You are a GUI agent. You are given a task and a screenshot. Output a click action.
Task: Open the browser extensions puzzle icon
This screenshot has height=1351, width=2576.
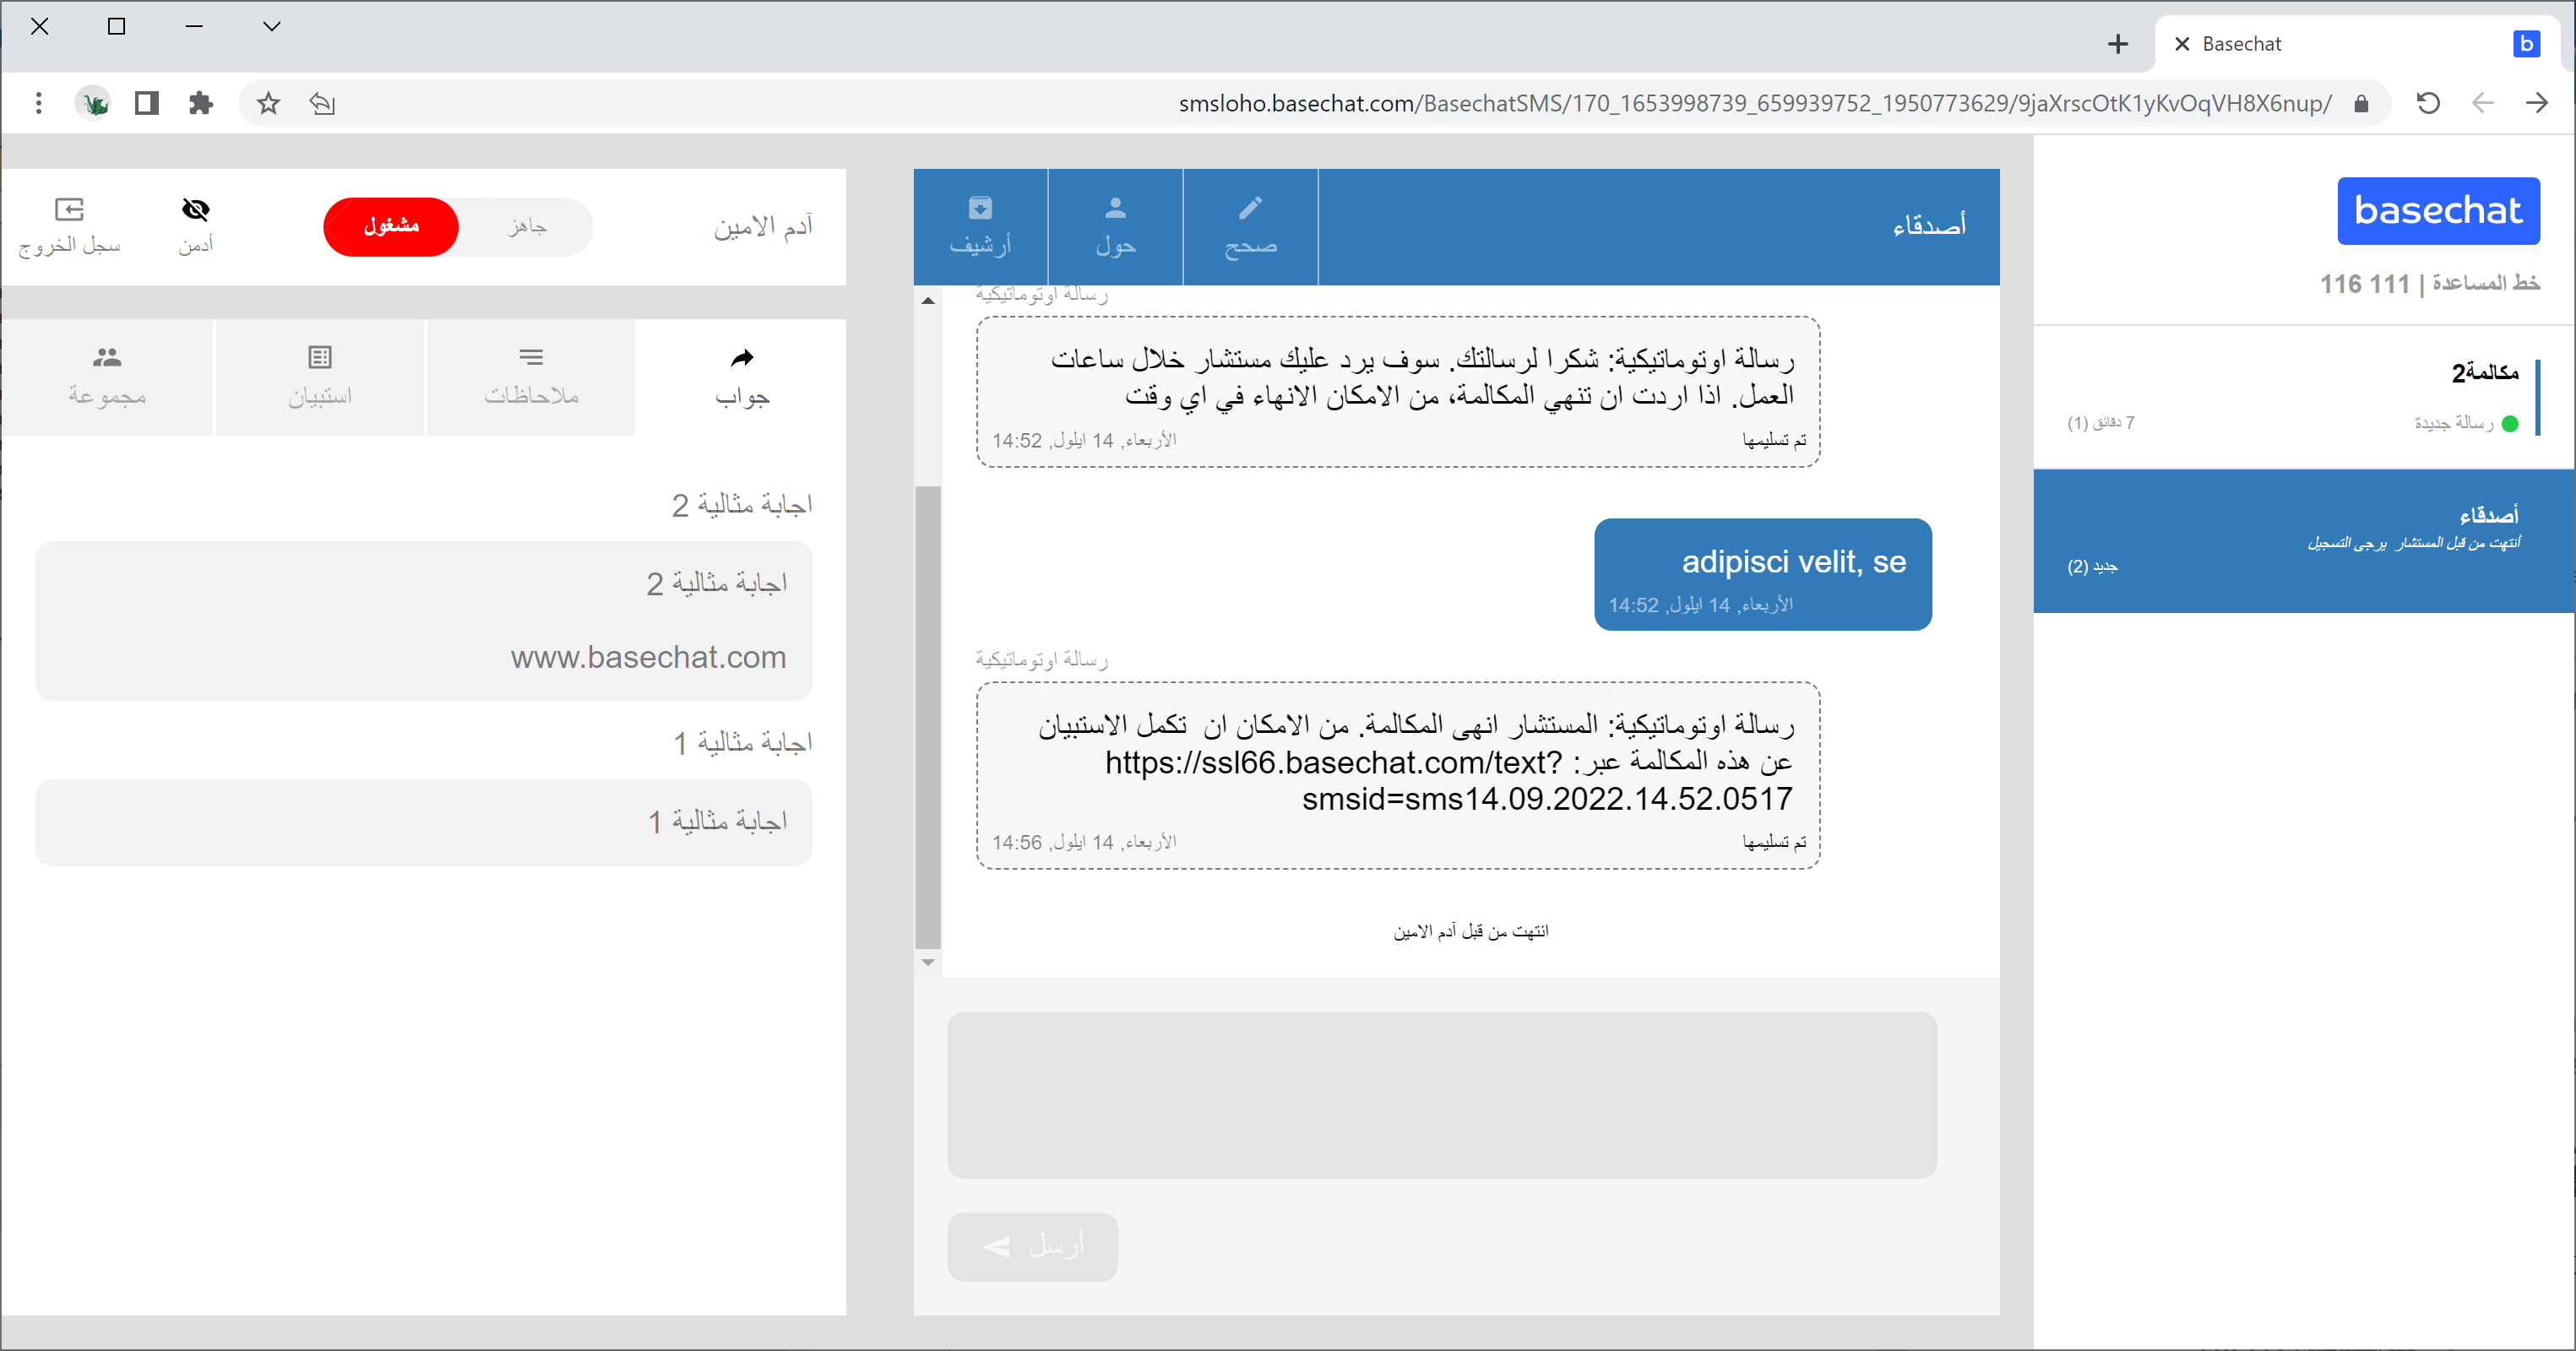click(x=201, y=103)
